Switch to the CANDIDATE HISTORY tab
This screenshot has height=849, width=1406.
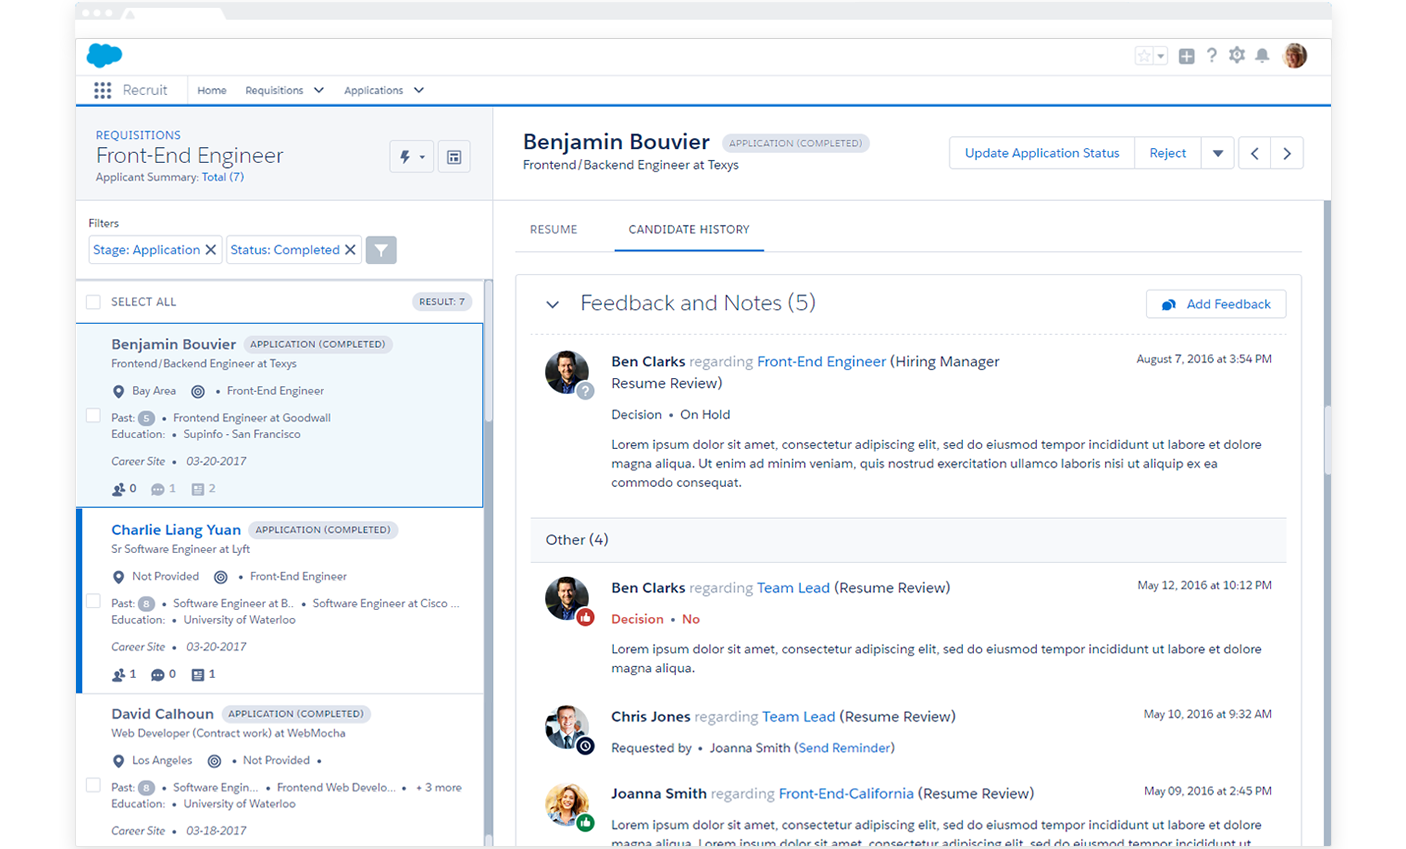coord(689,229)
